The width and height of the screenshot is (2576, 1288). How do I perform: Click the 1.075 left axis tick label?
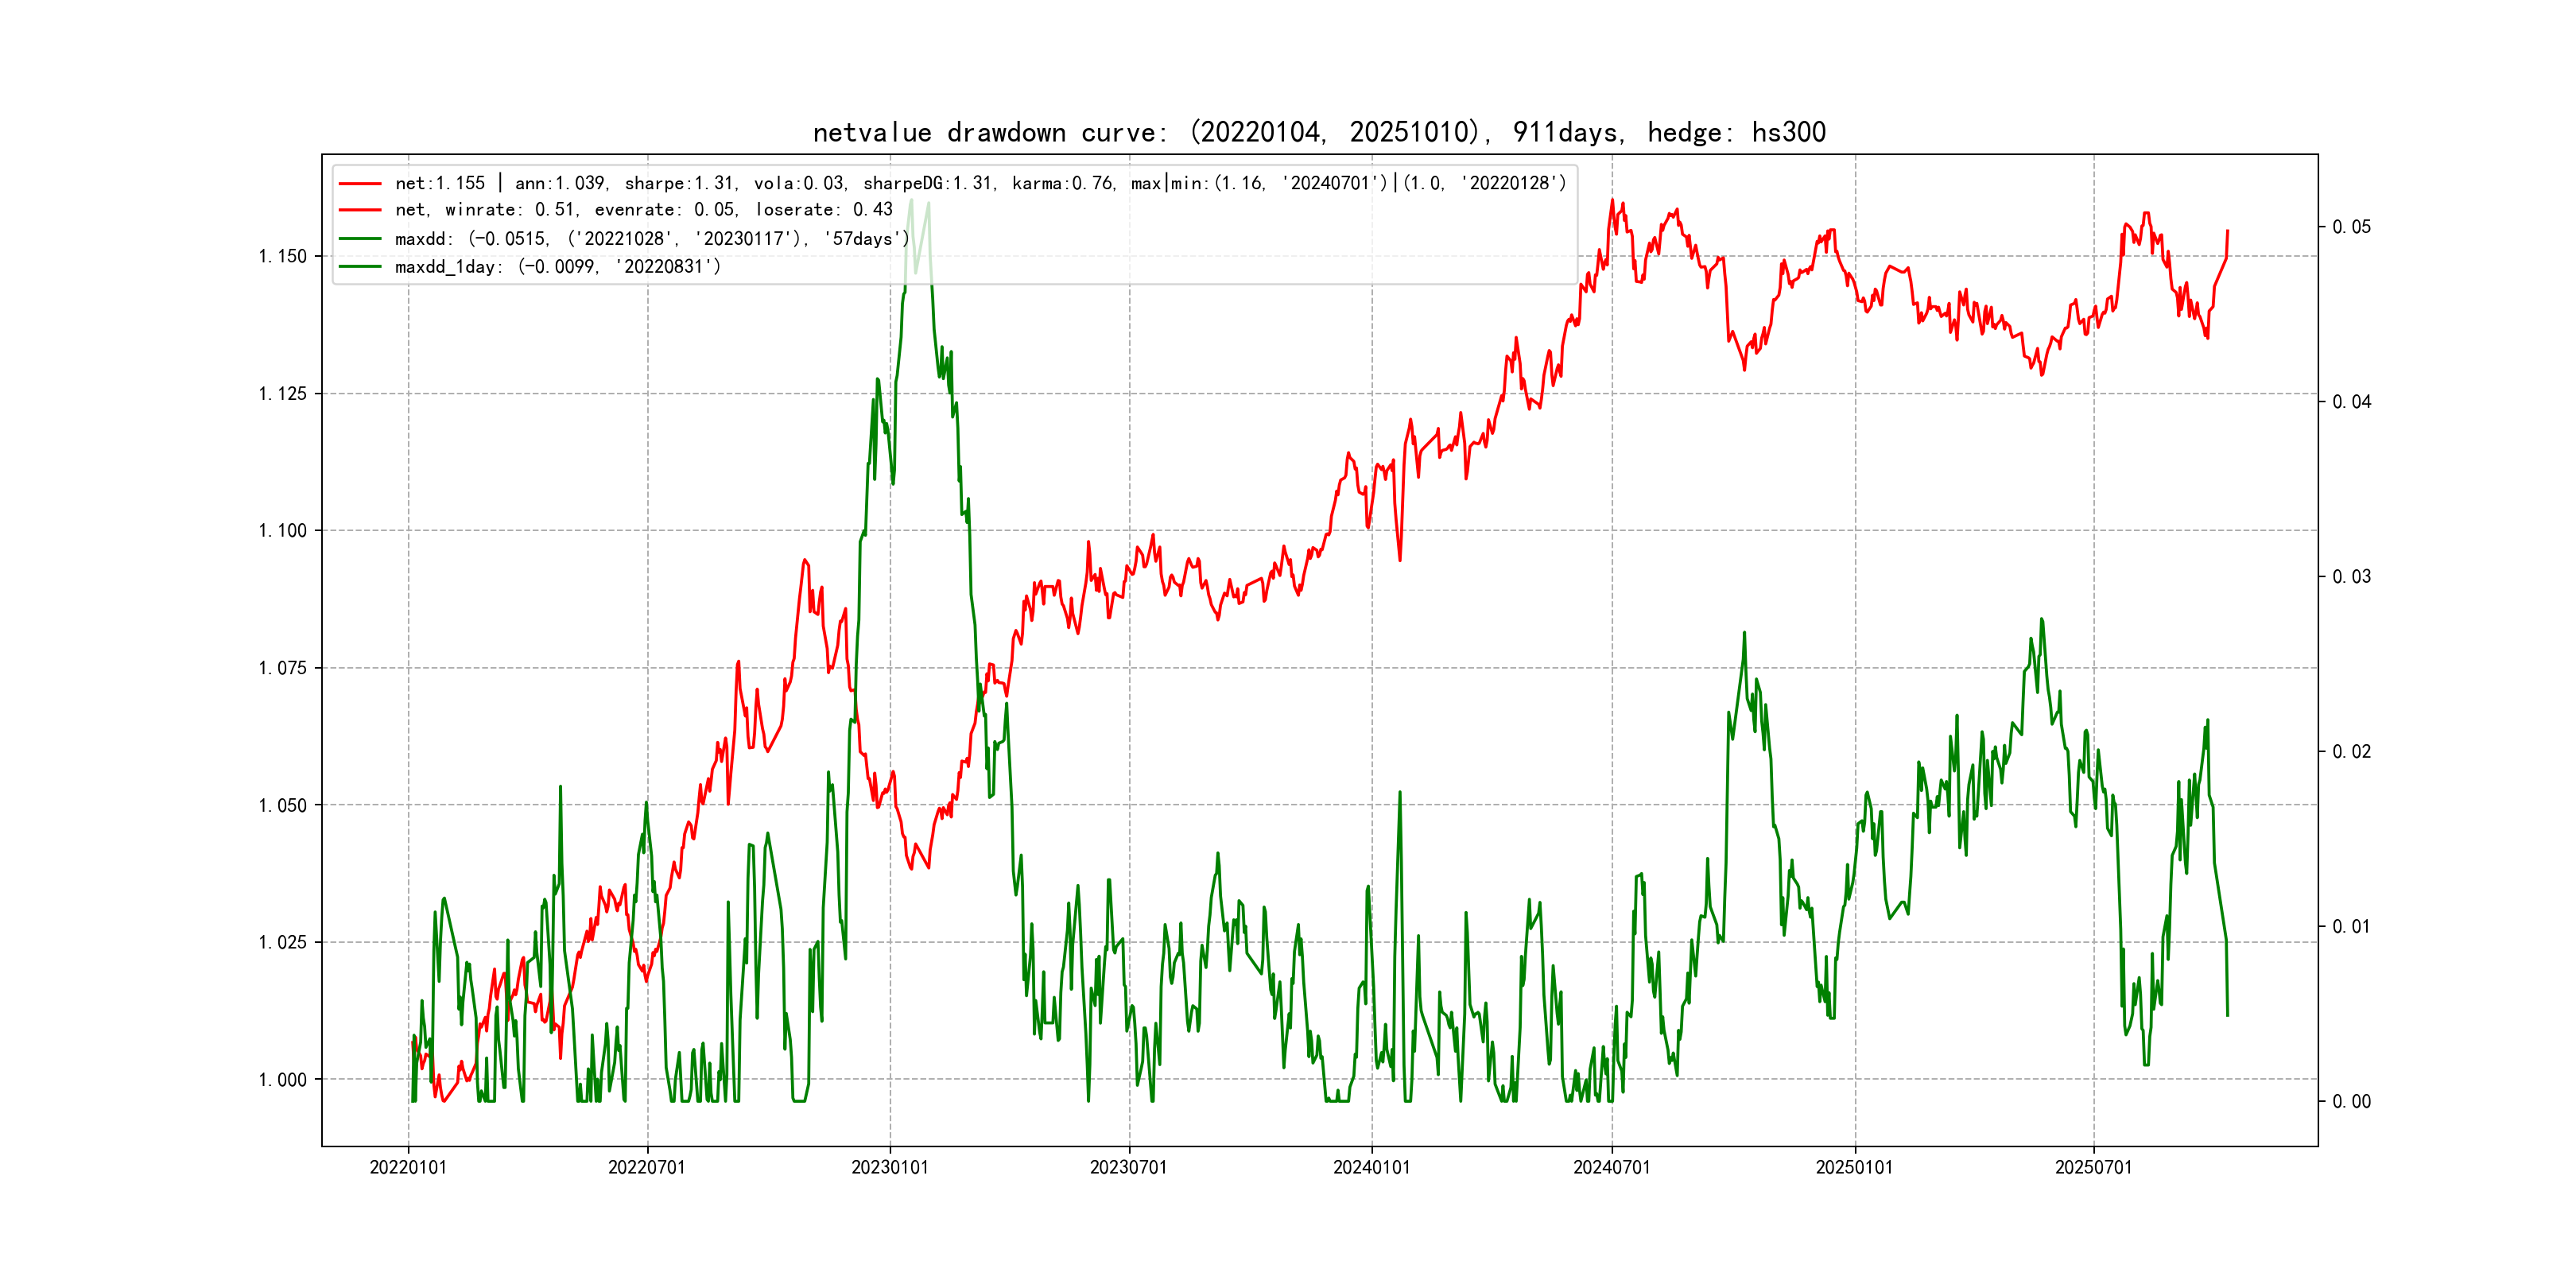click(x=283, y=668)
